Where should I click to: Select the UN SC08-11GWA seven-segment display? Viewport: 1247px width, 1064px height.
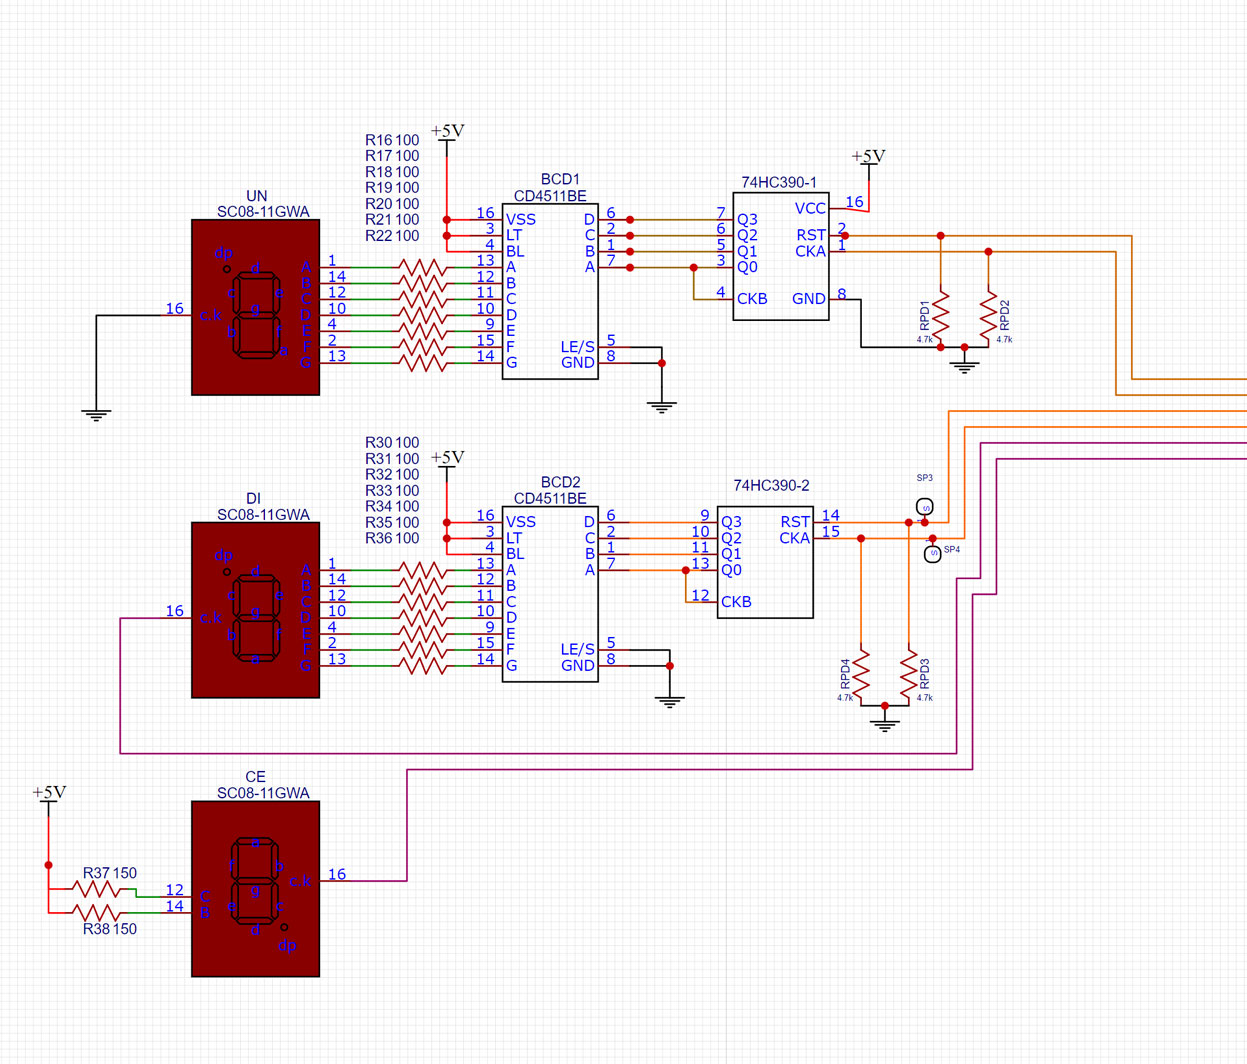click(x=256, y=308)
